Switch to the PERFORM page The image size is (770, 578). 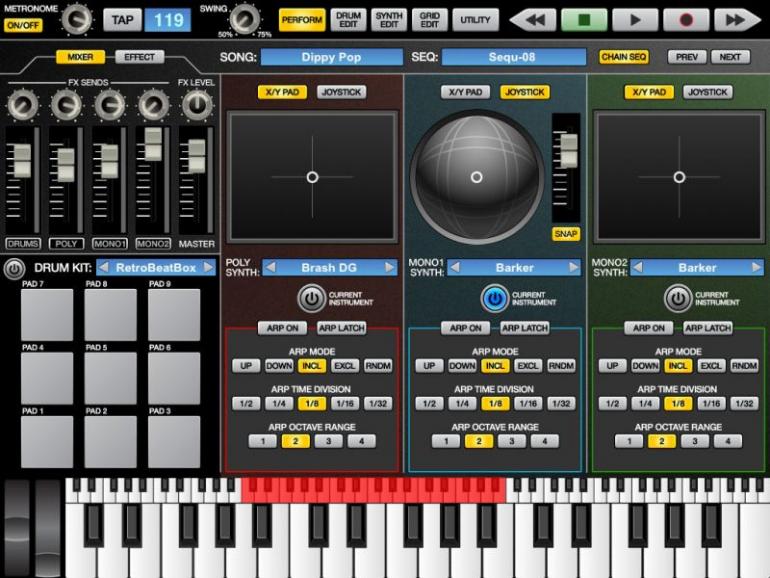coord(302,20)
